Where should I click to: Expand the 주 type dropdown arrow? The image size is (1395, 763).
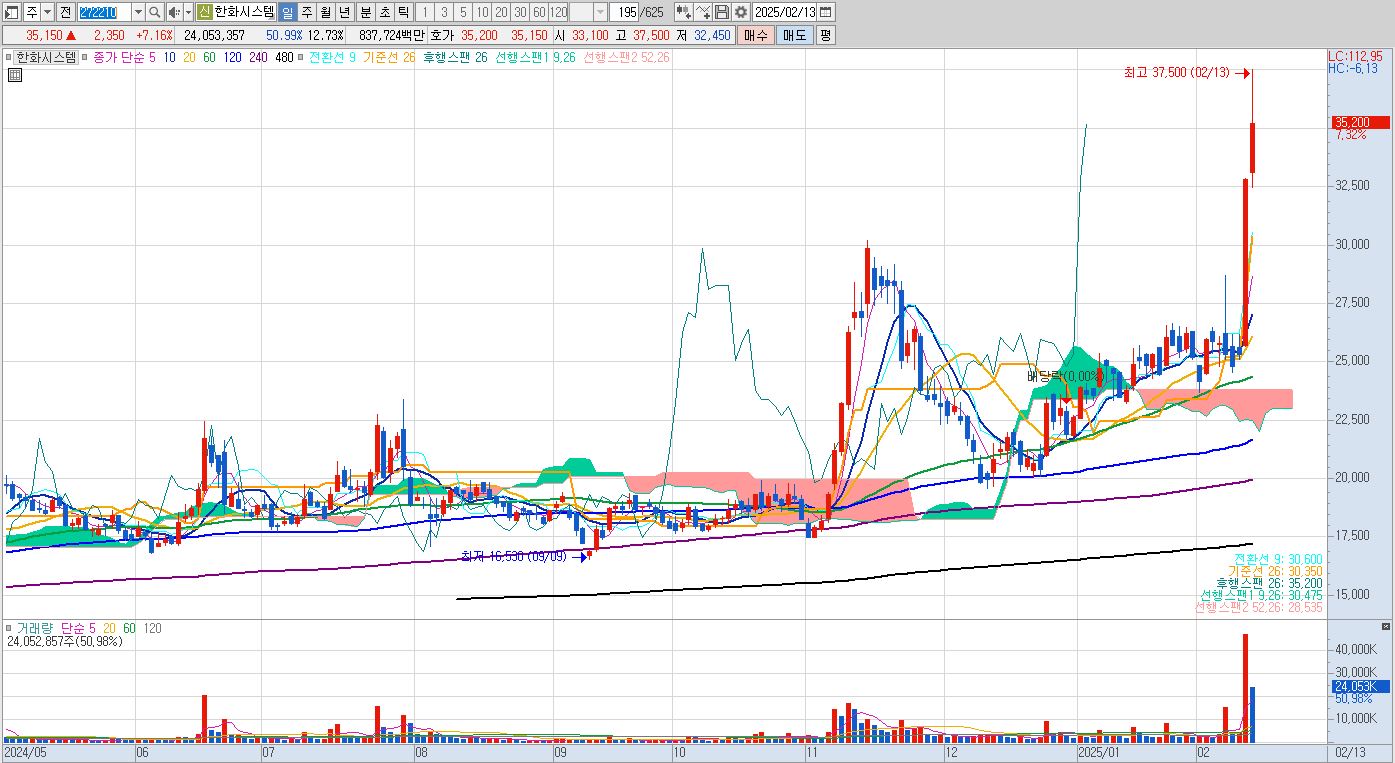(47, 12)
